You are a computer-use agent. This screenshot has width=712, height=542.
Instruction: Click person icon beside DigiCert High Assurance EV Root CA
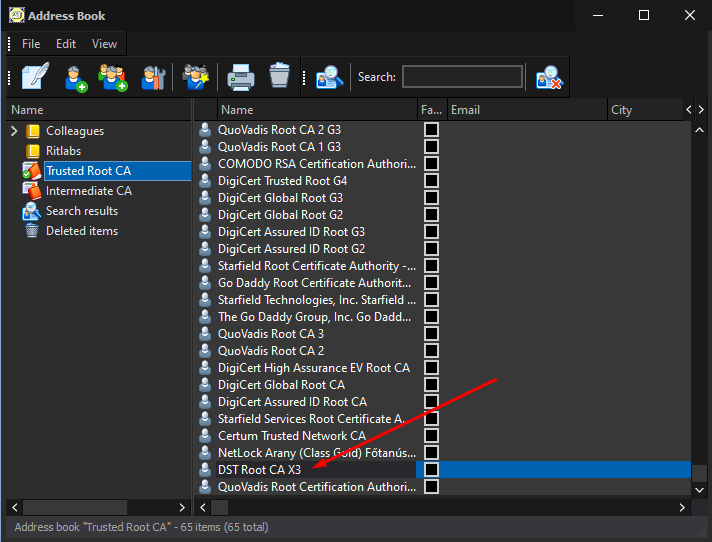pyautogui.click(x=205, y=368)
